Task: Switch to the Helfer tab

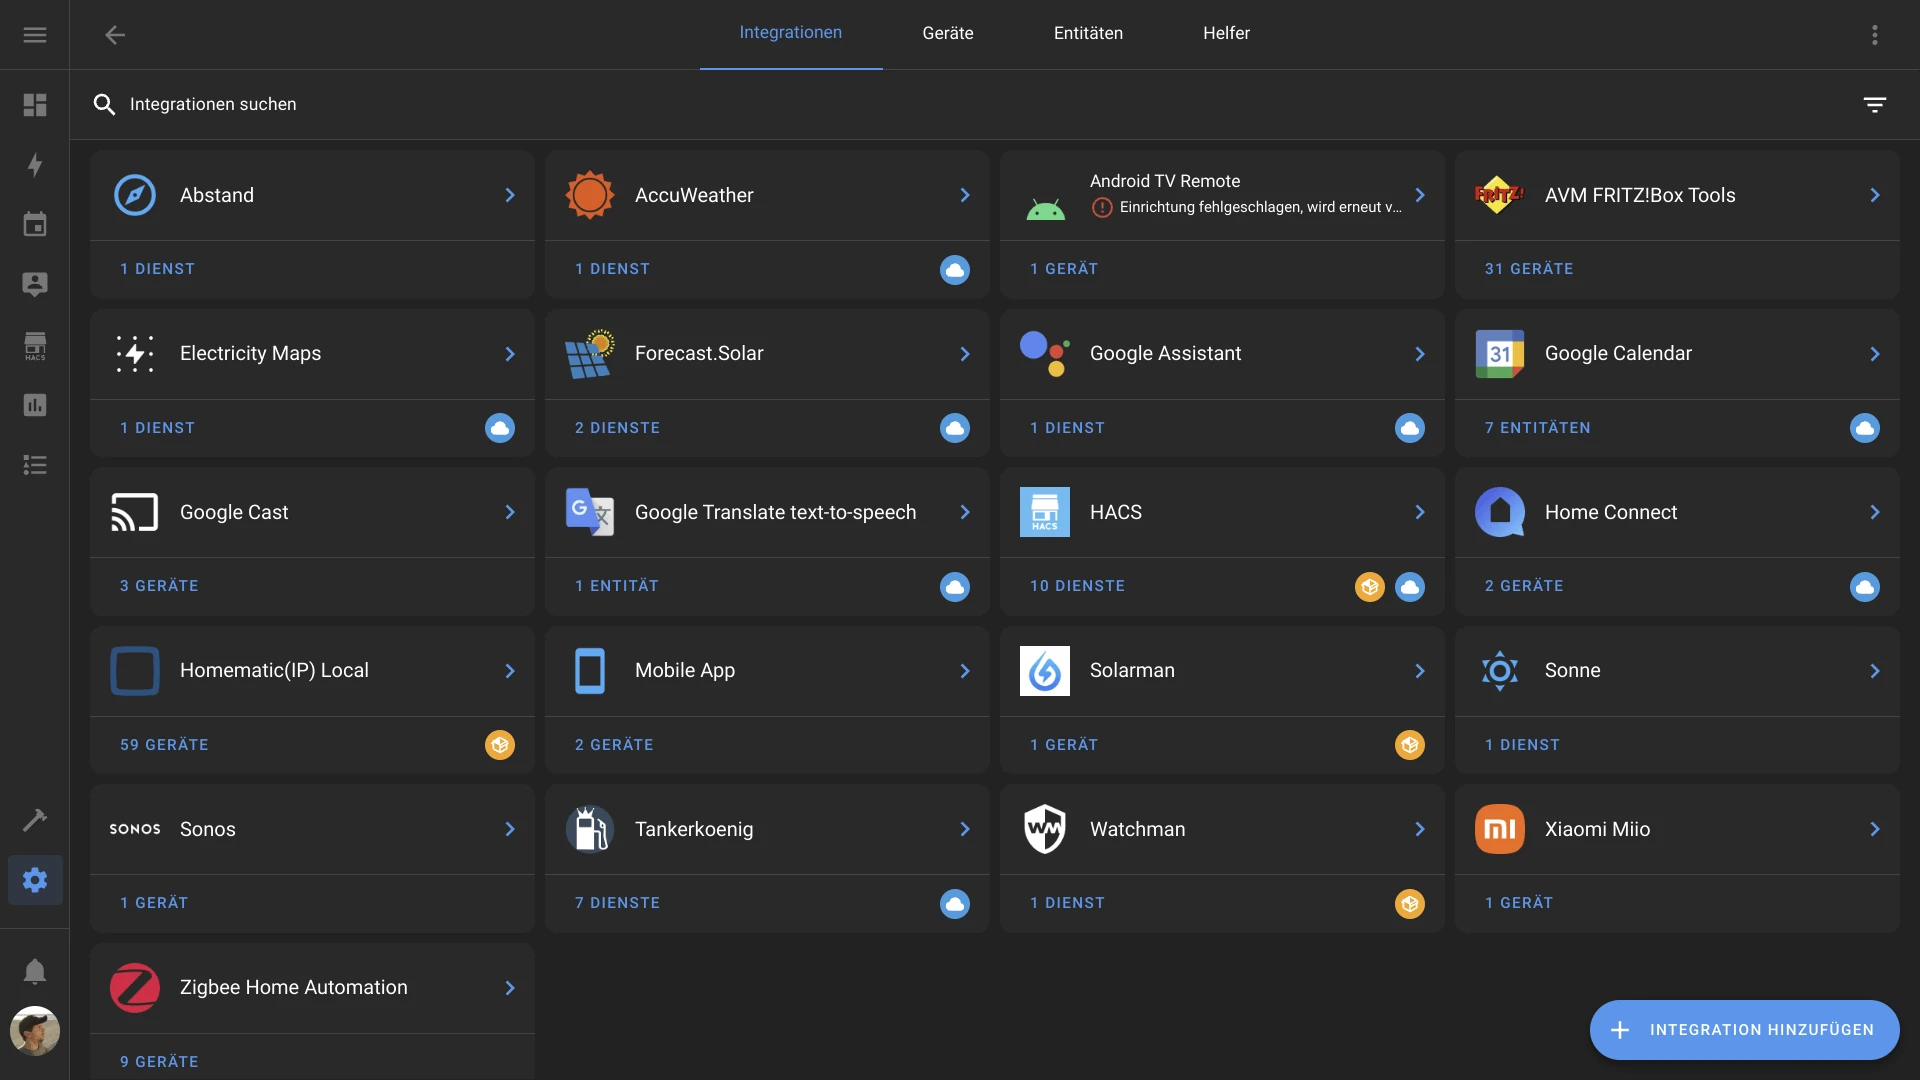Action: tap(1226, 33)
